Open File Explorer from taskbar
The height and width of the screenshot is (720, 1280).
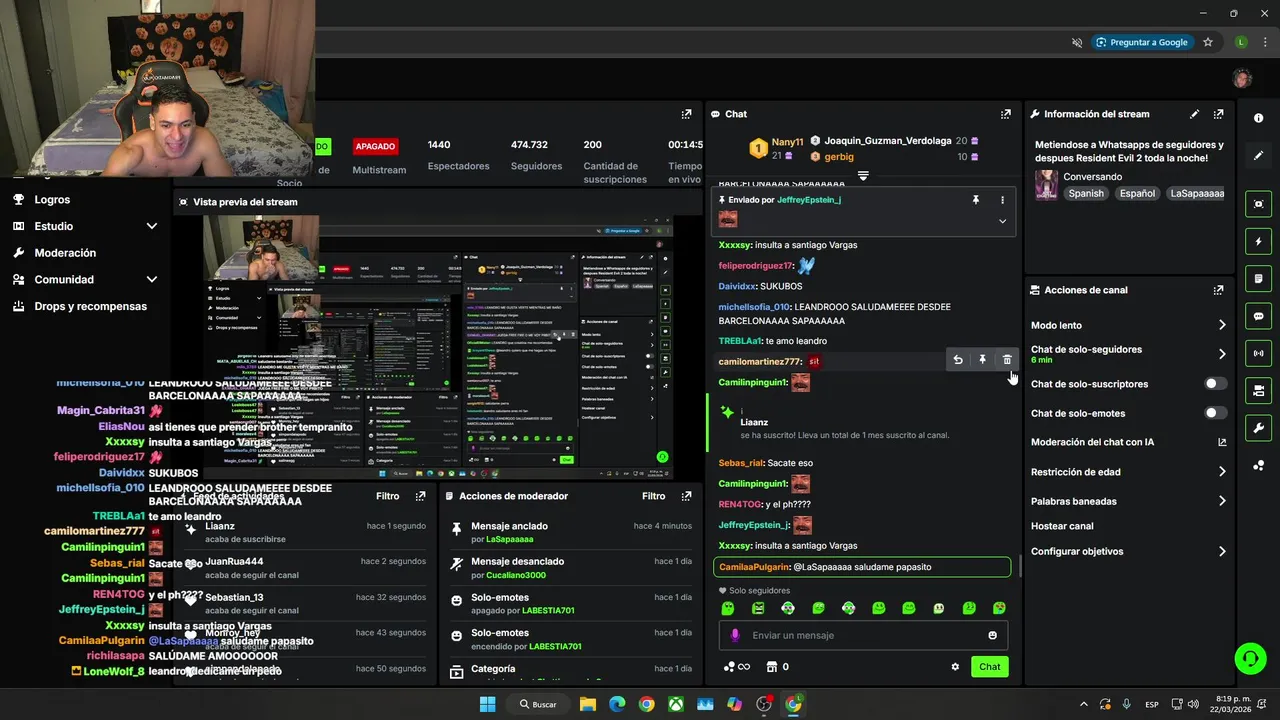tap(588, 704)
